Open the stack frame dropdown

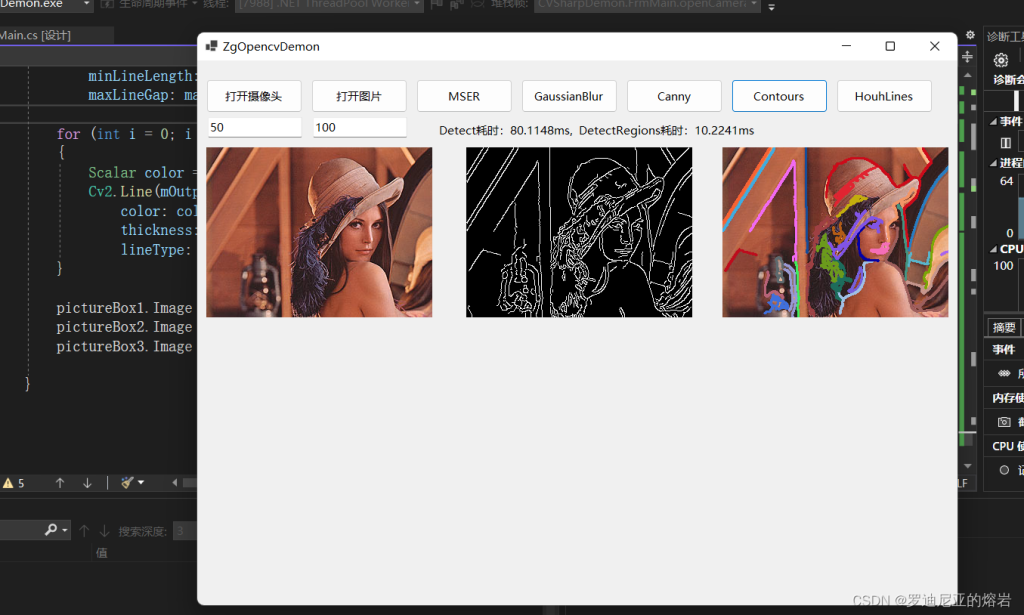(x=754, y=5)
